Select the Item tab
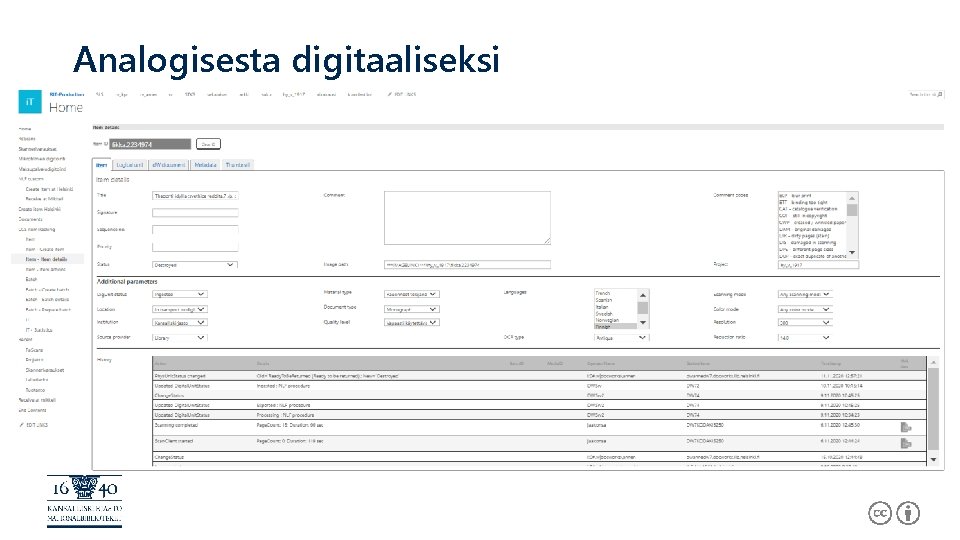The image size is (960, 540). [102, 165]
